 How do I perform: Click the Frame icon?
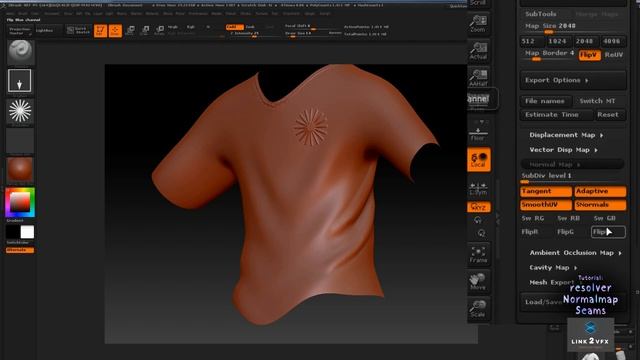tap(478, 255)
